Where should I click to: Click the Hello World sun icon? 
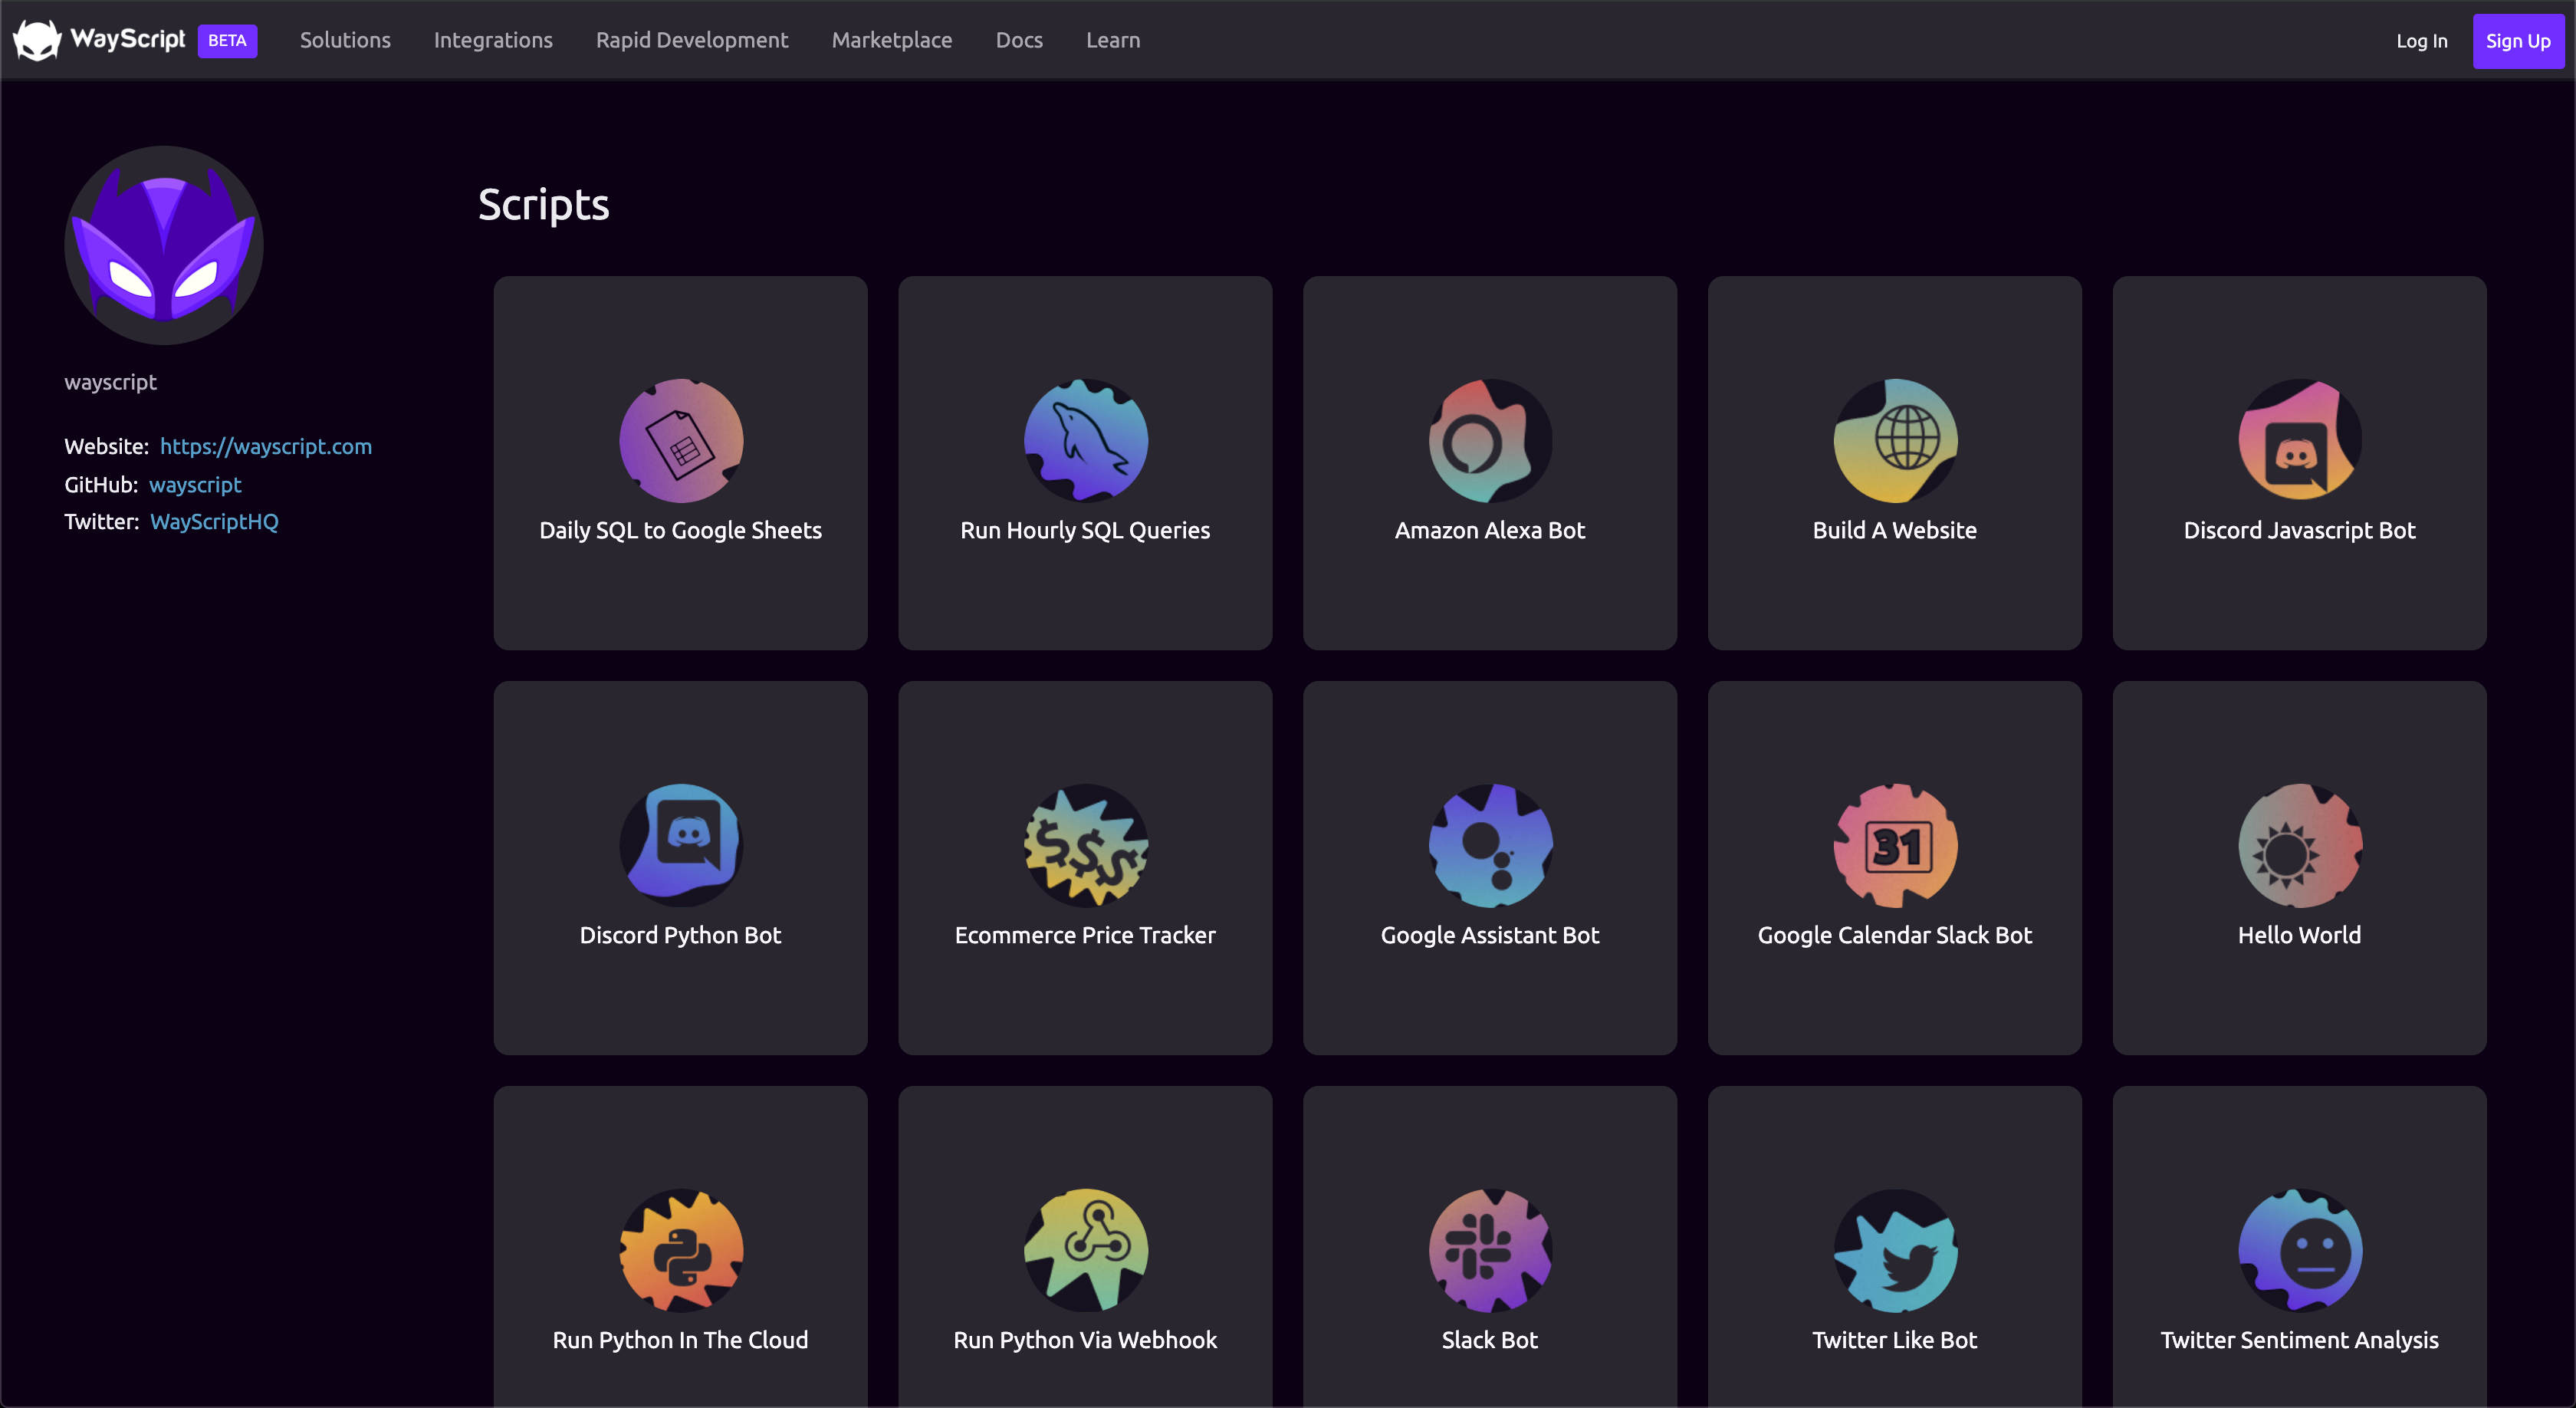coord(2300,845)
